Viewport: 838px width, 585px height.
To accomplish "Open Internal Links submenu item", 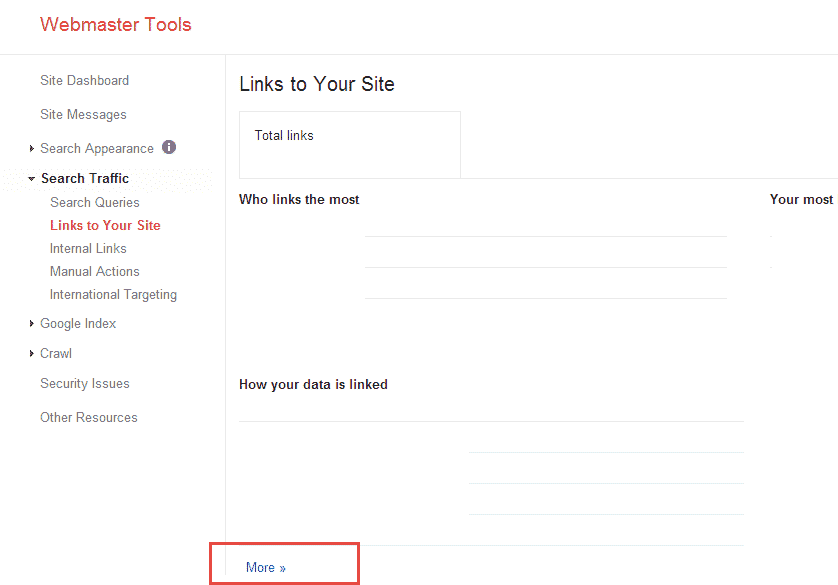I will click(x=88, y=248).
